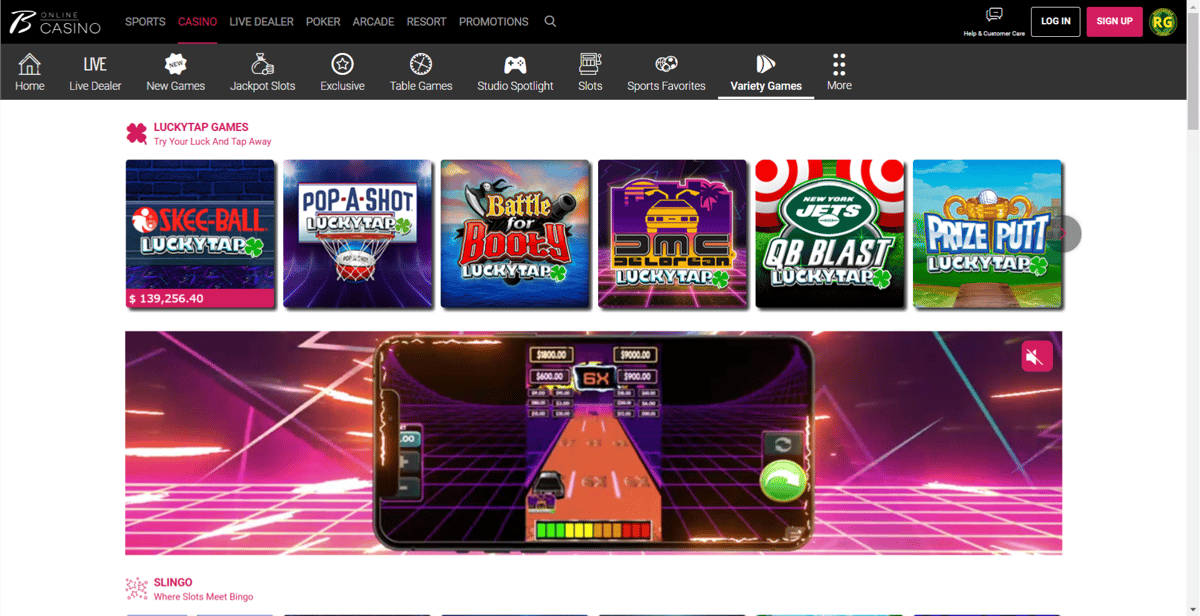
Task: Launch the Prize Putt LuckyTap game
Action: tap(987, 234)
